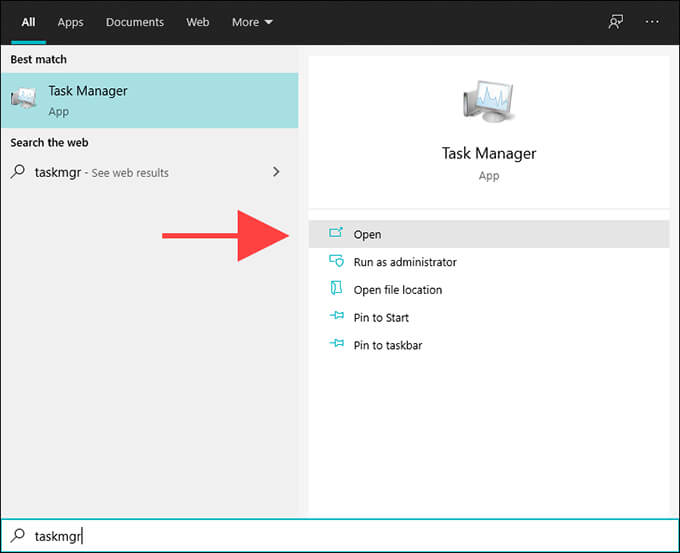Viewport: 680px width, 553px height.
Task: Select Task Manager best match result
Action: pyautogui.click(x=150, y=101)
